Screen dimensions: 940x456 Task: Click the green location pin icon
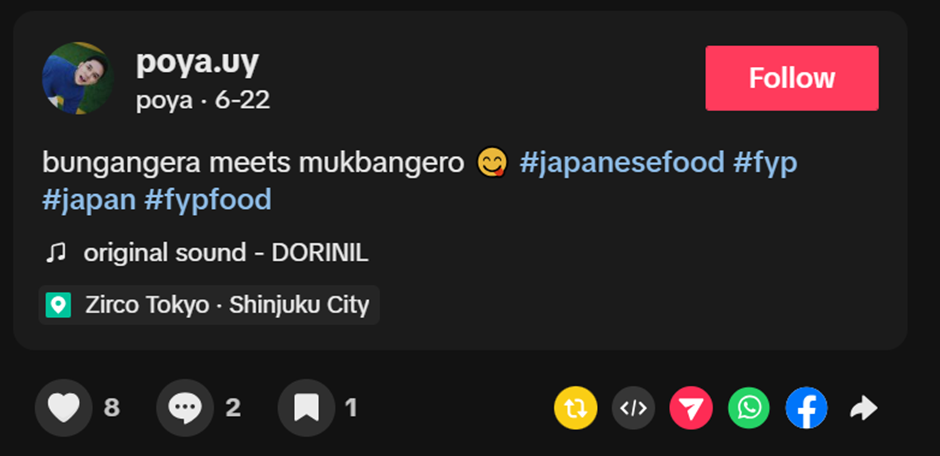tap(58, 305)
